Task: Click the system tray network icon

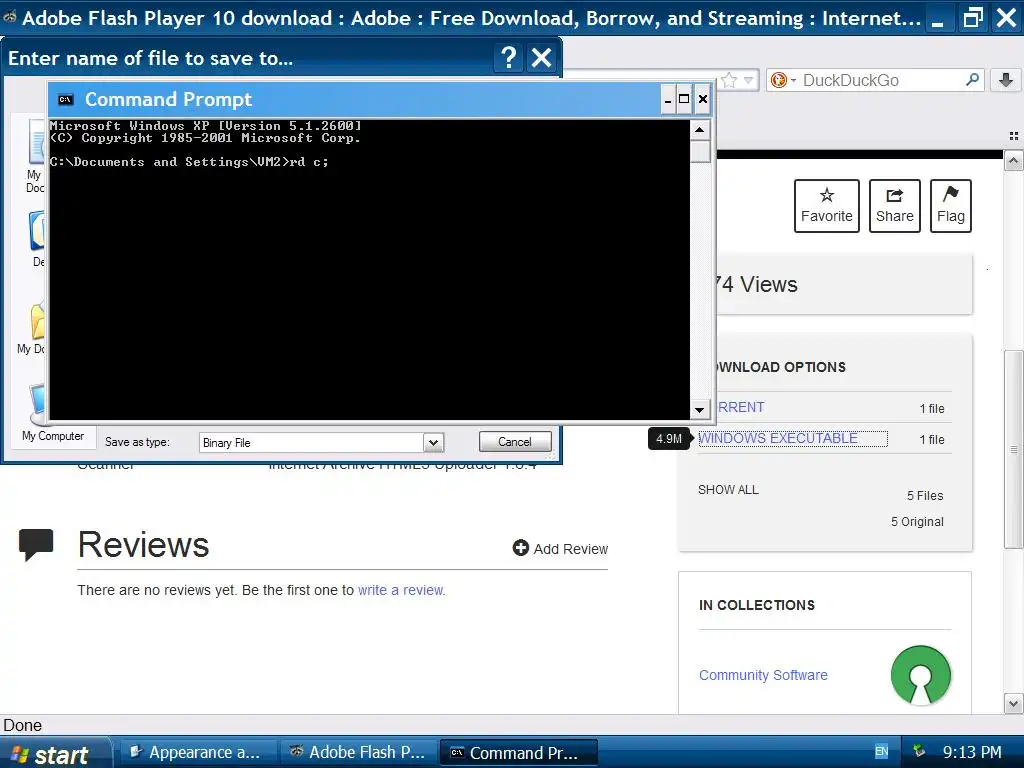Action: [919, 752]
